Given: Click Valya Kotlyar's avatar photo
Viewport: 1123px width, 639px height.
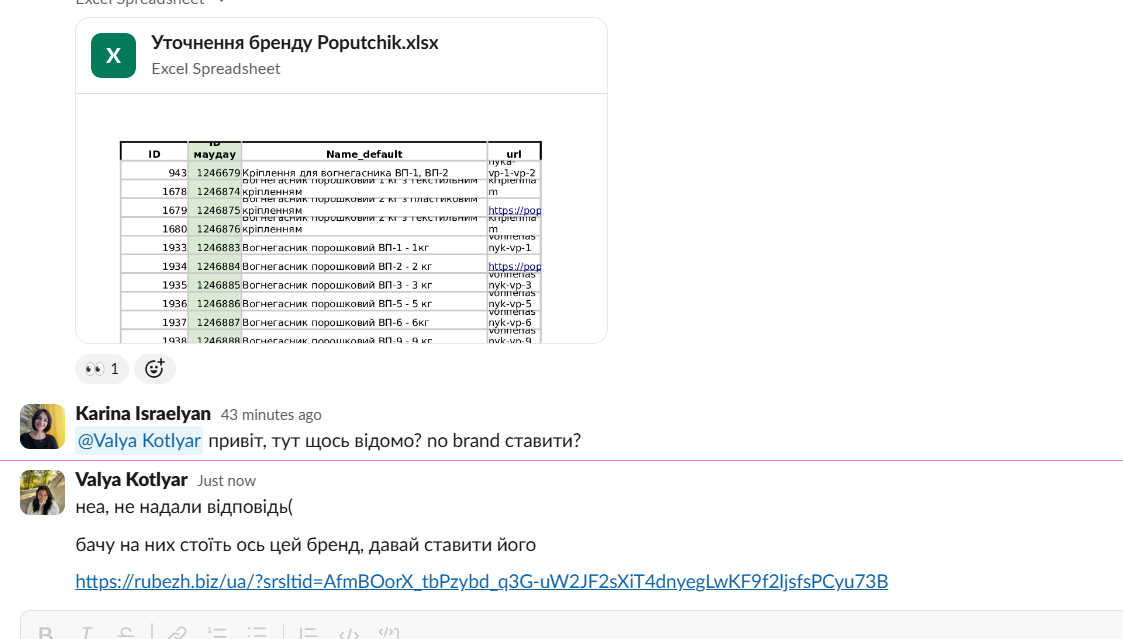Looking at the screenshot, I should 42,492.
